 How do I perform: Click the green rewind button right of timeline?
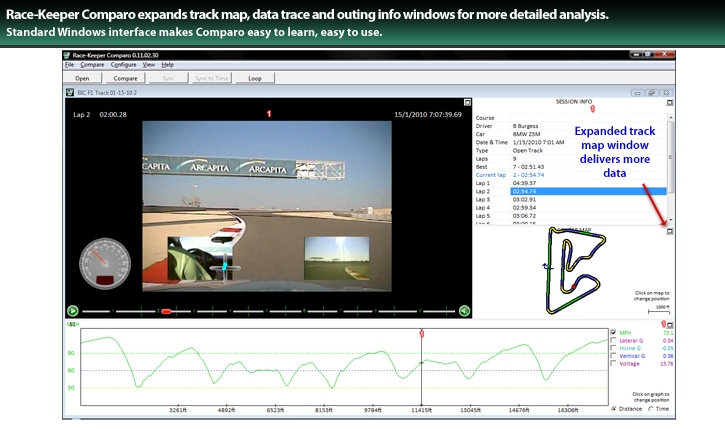click(x=464, y=311)
